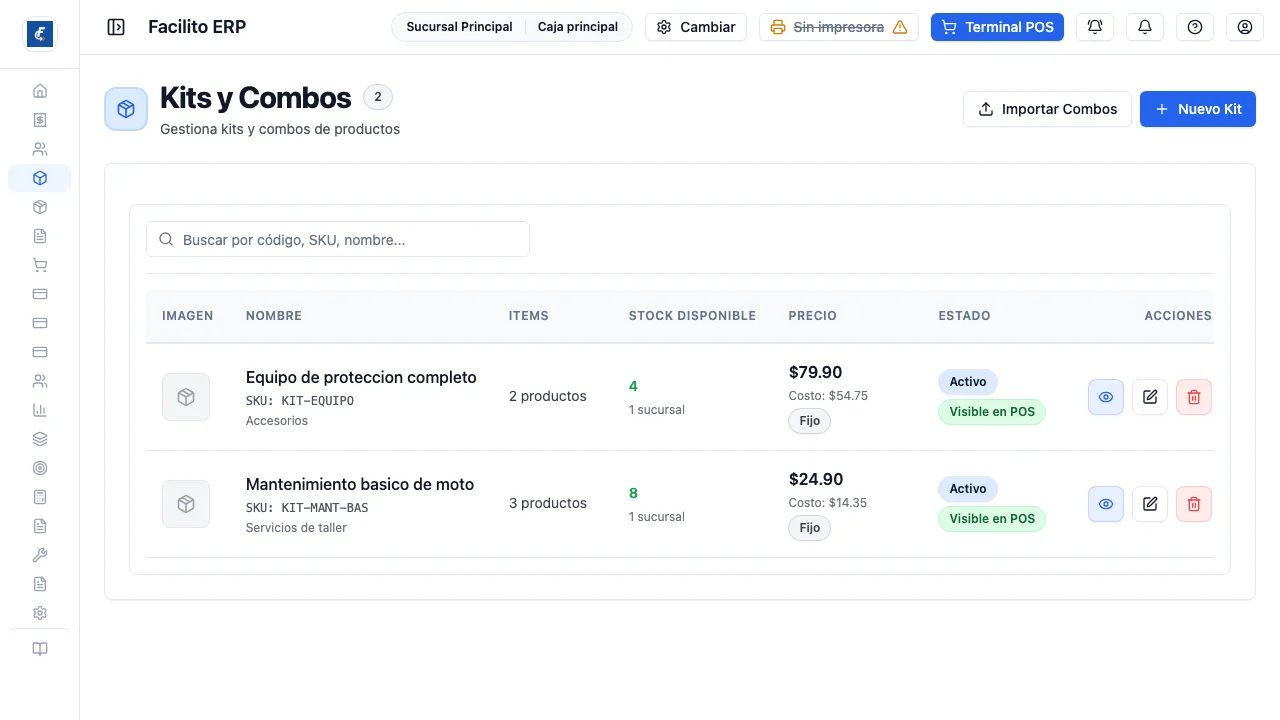1280x720 pixels.
Task: View the Equipo de proteccion completo kit
Action: [1106, 397]
